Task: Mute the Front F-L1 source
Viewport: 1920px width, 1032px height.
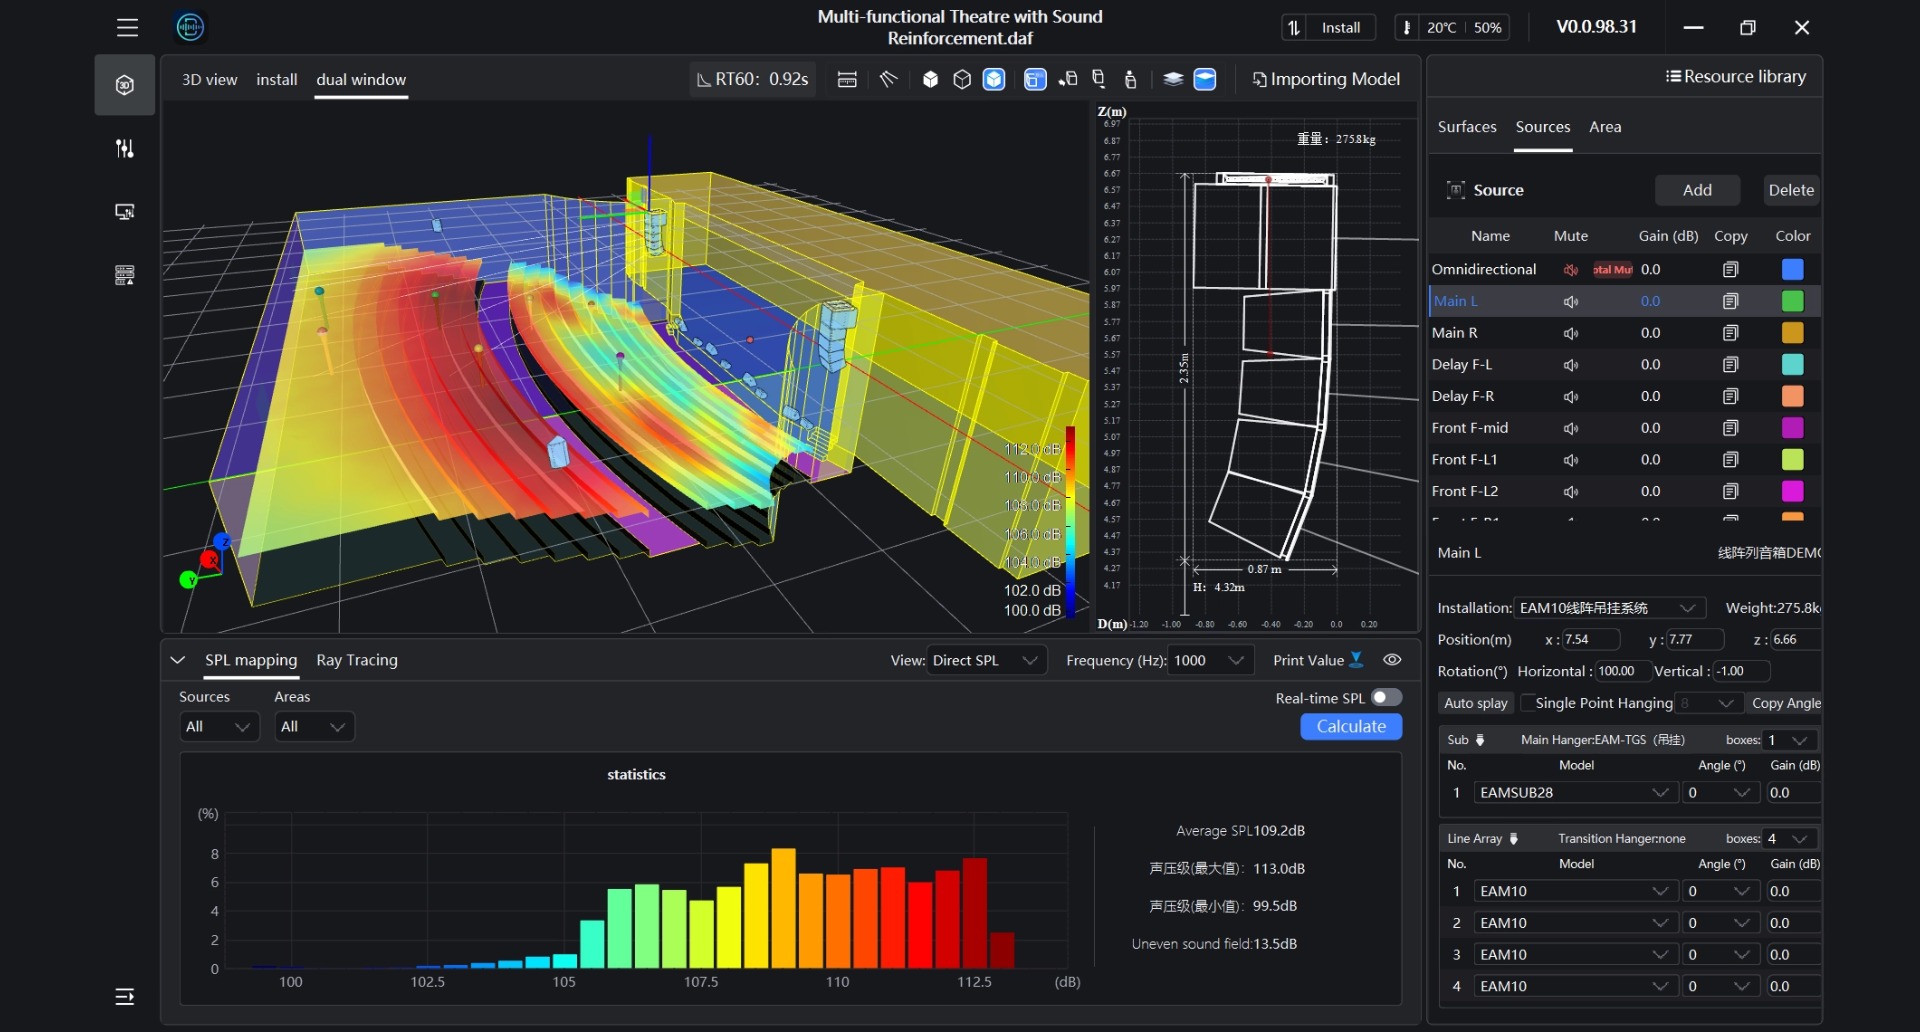Action: [x=1572, y=460]
